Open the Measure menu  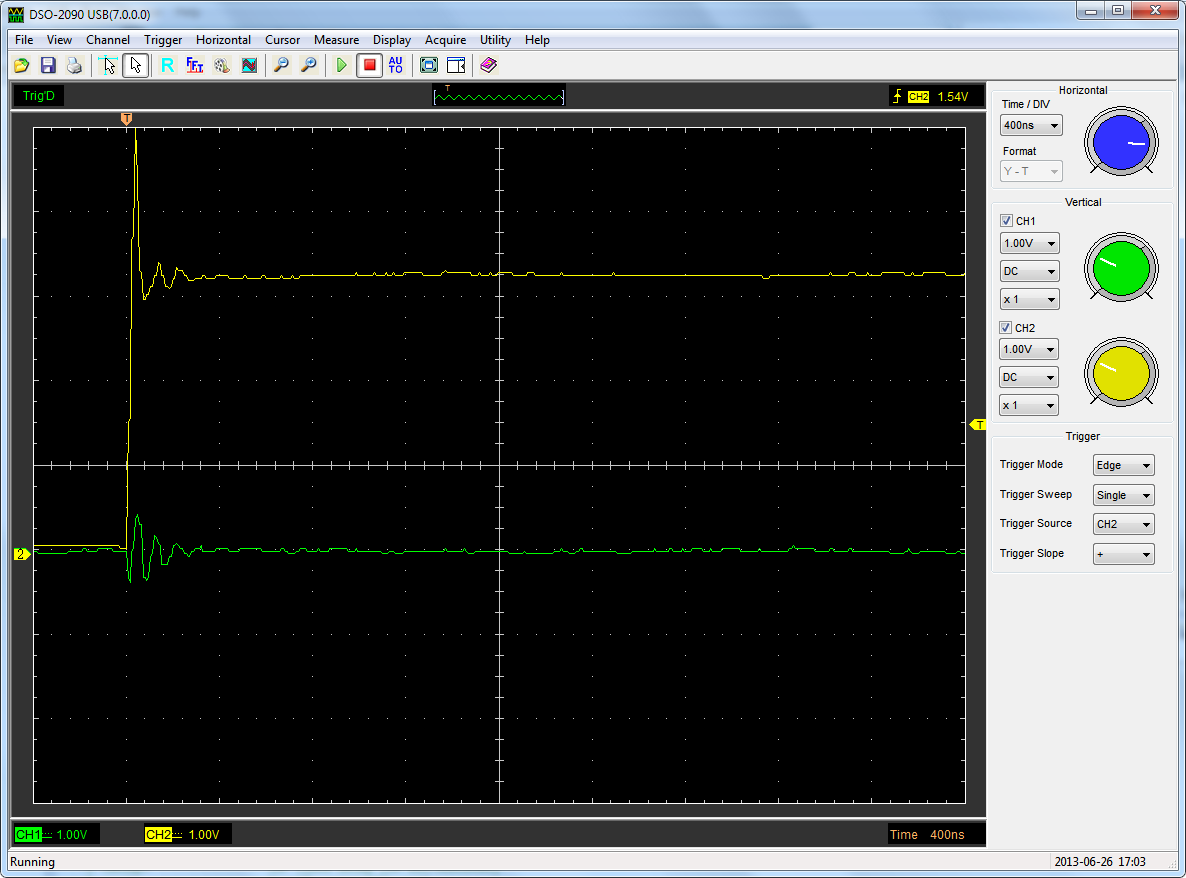coord(337,40)
